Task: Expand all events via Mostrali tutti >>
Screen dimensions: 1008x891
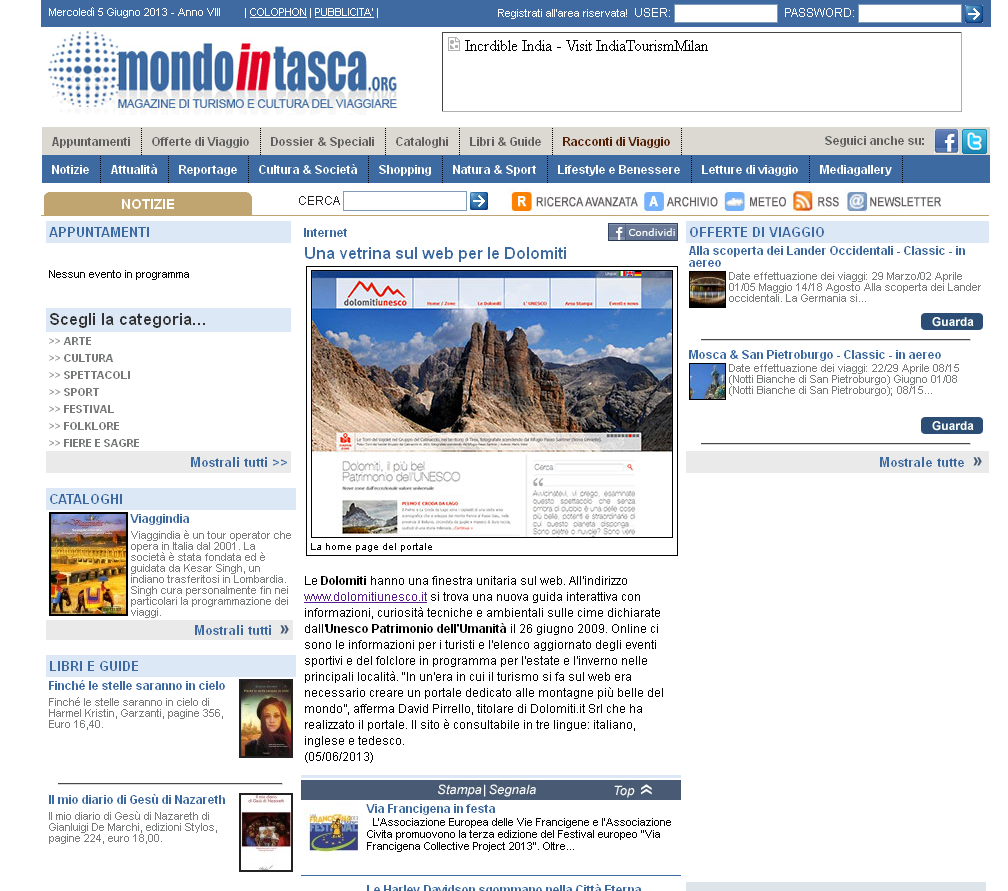Action: coord(238,462)
